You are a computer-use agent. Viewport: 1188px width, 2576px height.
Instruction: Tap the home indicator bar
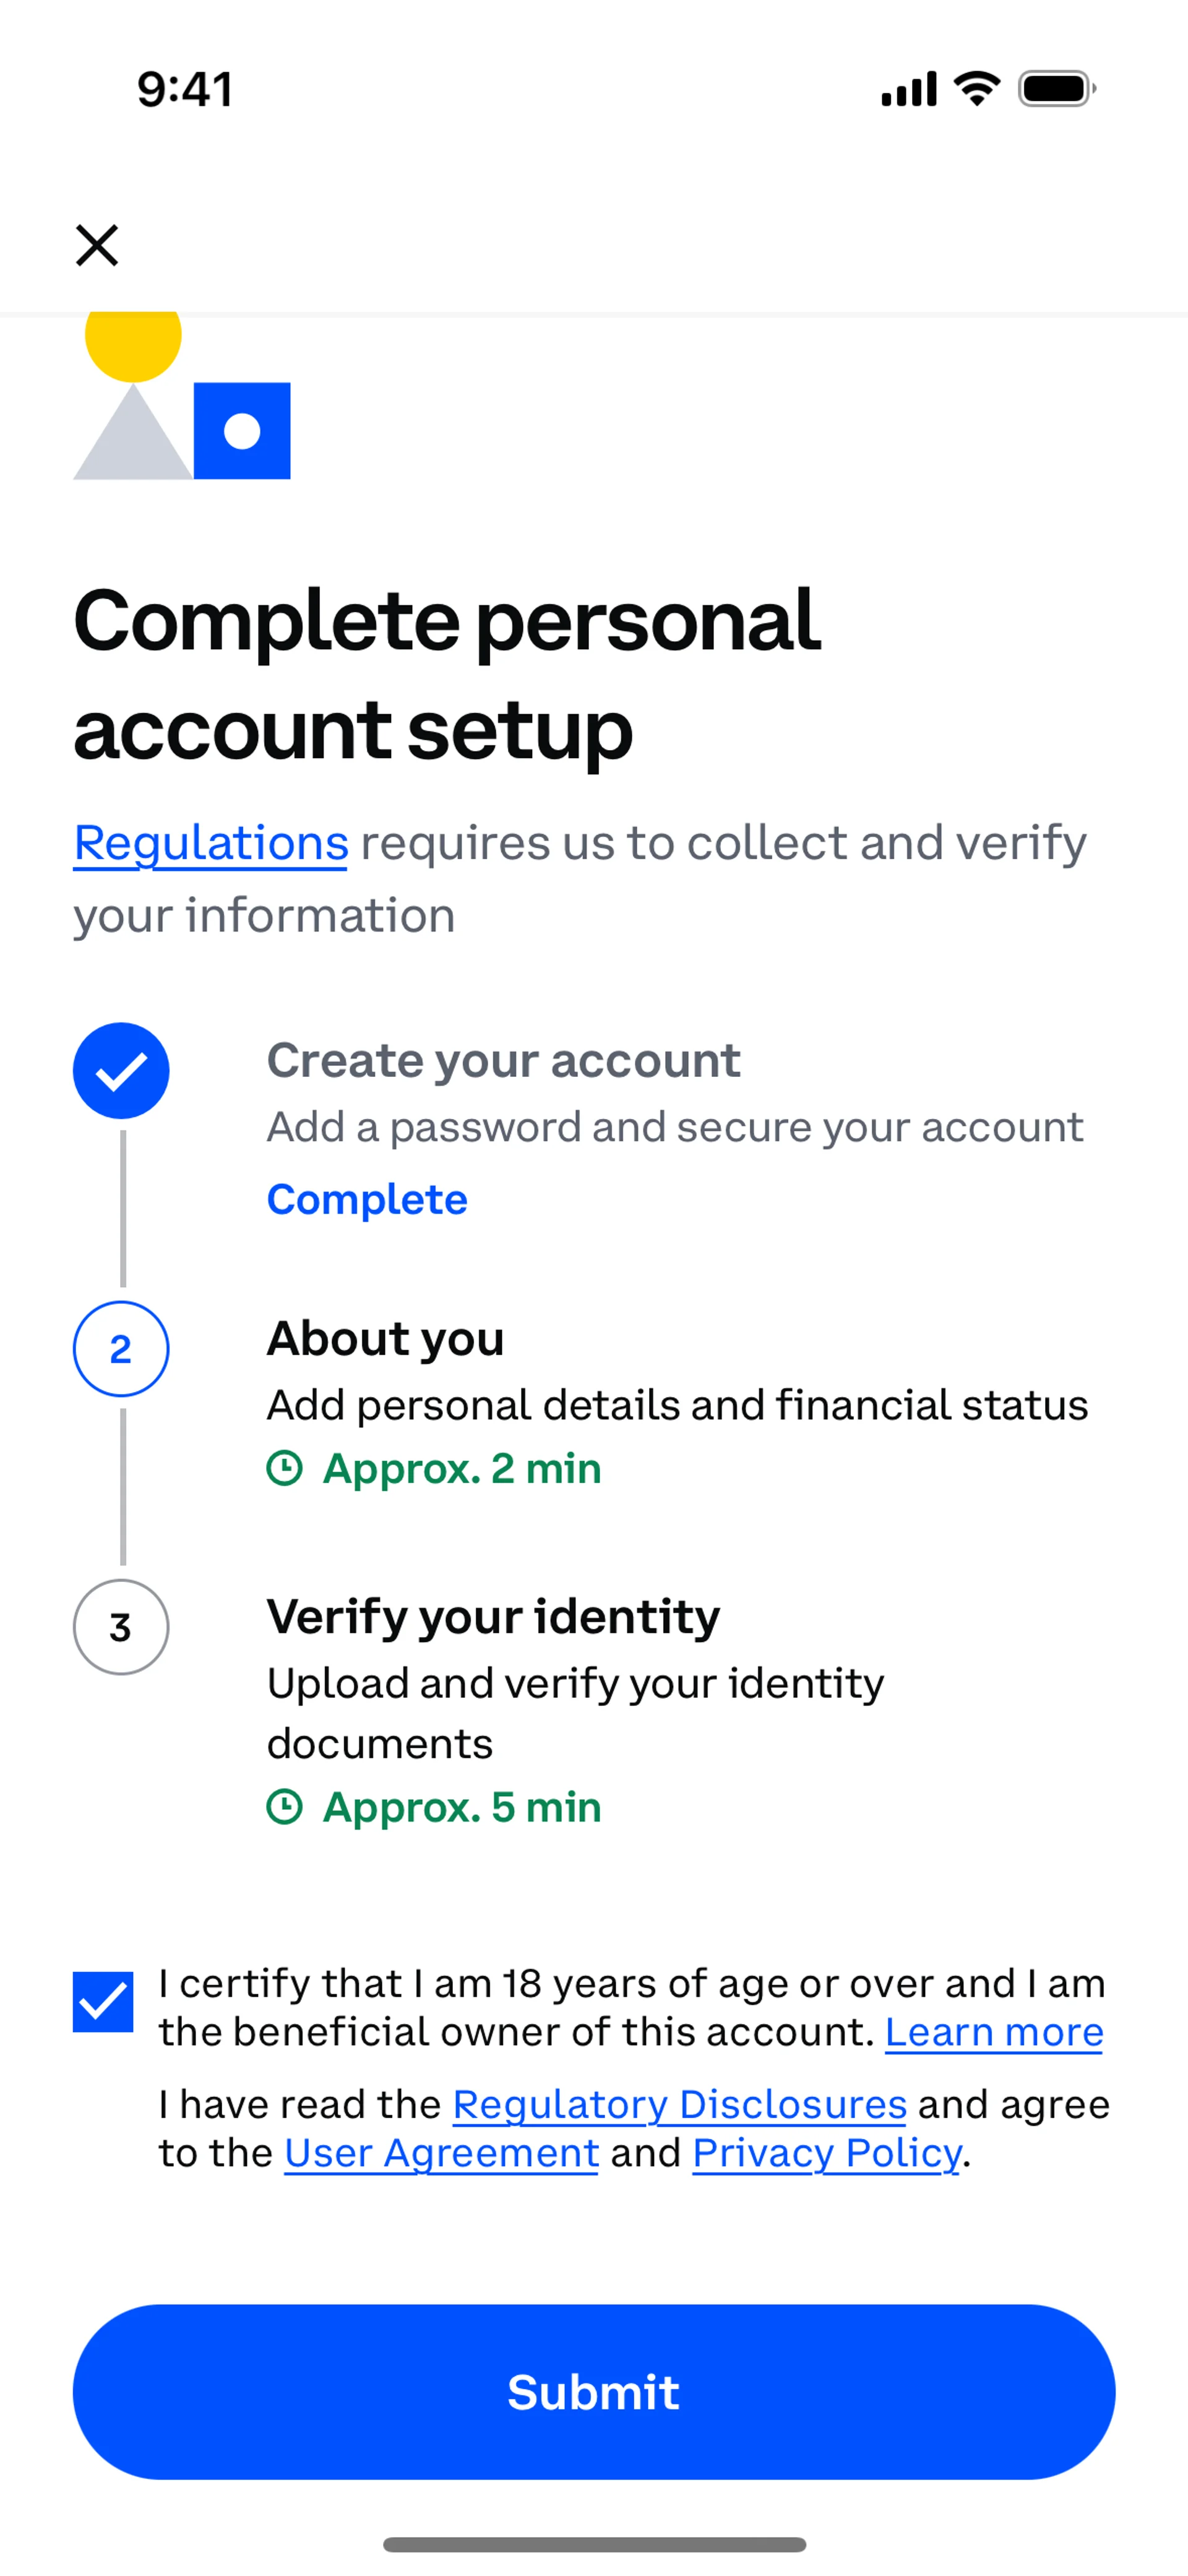click(x=594, y=2544)
